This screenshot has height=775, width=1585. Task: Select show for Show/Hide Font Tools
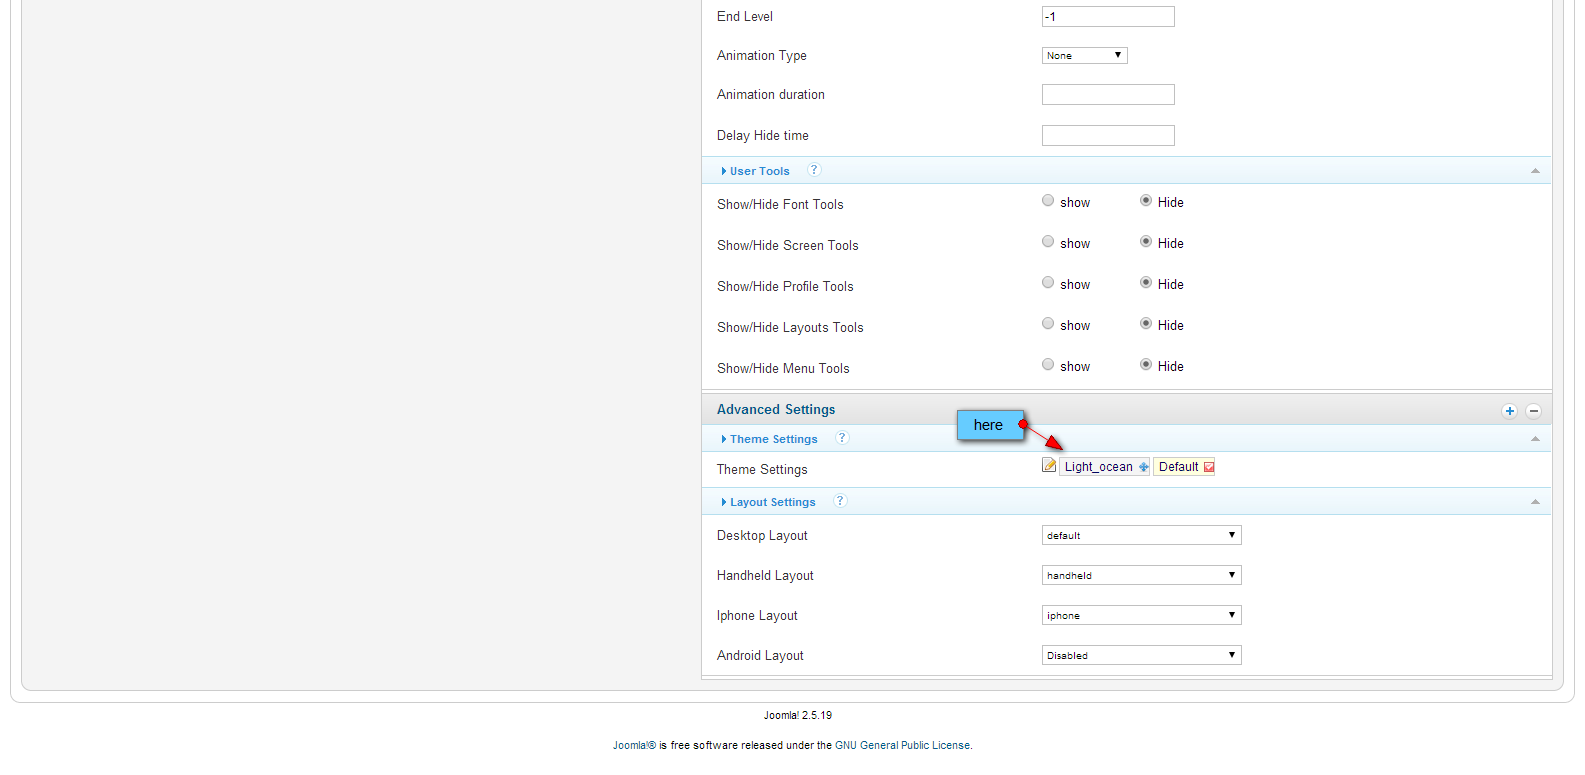[x=1048, y=201]
